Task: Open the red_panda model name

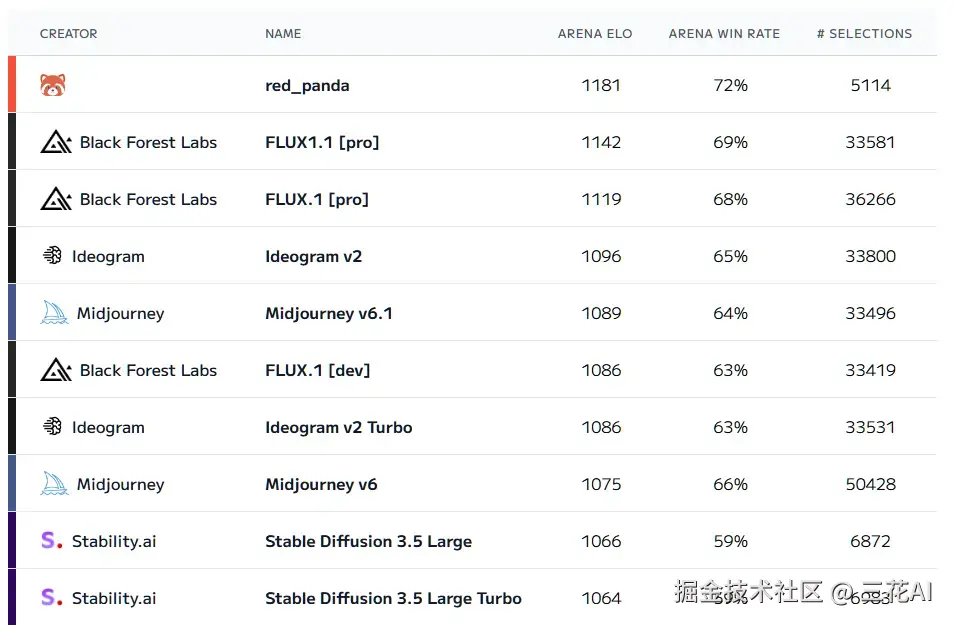Action: pyautogui.click(x=307, y=86)
